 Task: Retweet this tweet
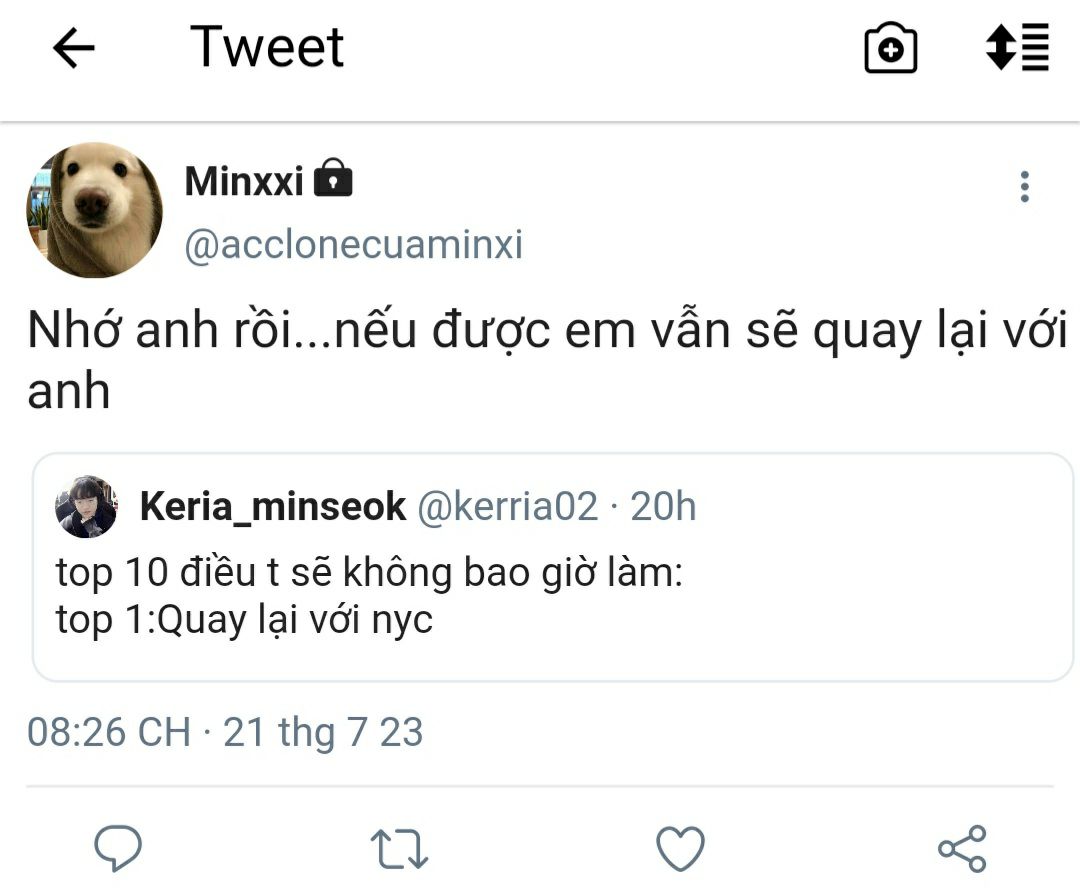point(399,849)
